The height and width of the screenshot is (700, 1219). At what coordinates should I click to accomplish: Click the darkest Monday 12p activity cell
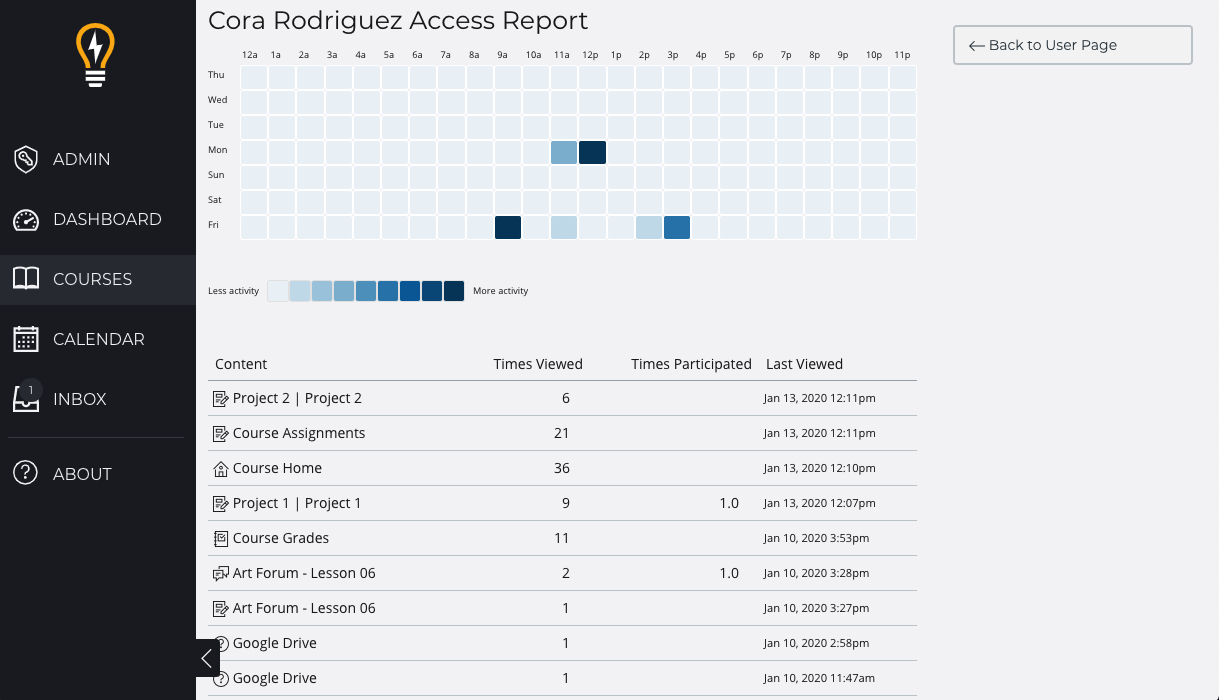coord(592,152)
